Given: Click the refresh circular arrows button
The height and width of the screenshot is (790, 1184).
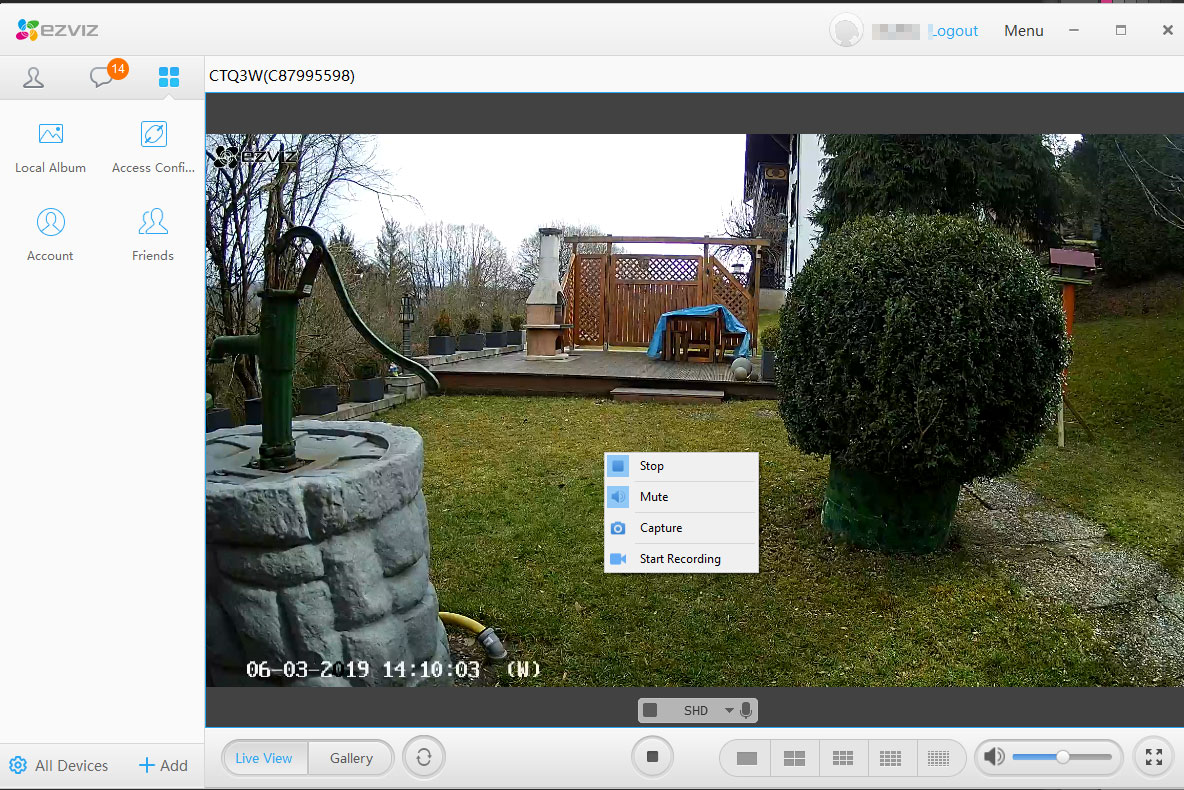Looking at the screenshot, I should click(x=424, y=758).
